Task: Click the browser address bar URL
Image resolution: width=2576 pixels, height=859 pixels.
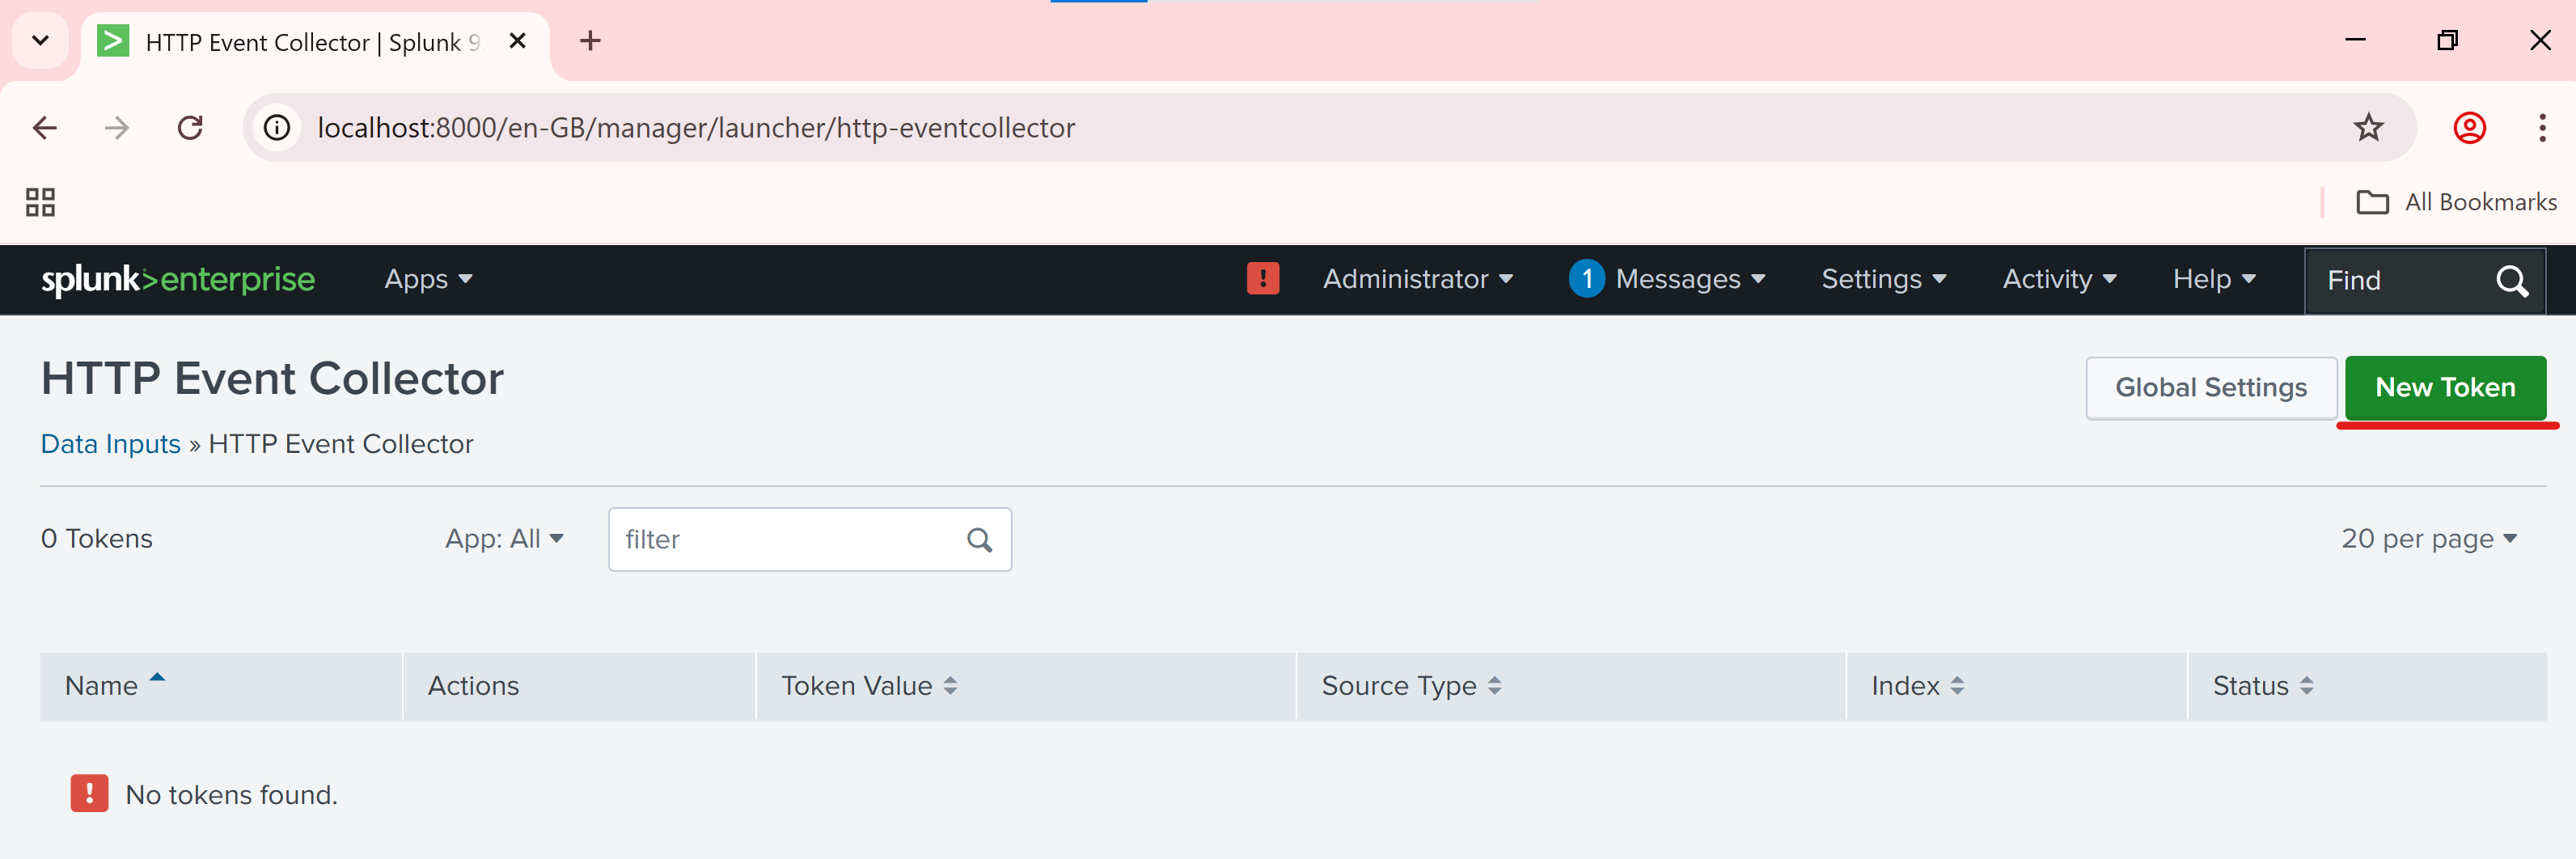Action: 696,128
